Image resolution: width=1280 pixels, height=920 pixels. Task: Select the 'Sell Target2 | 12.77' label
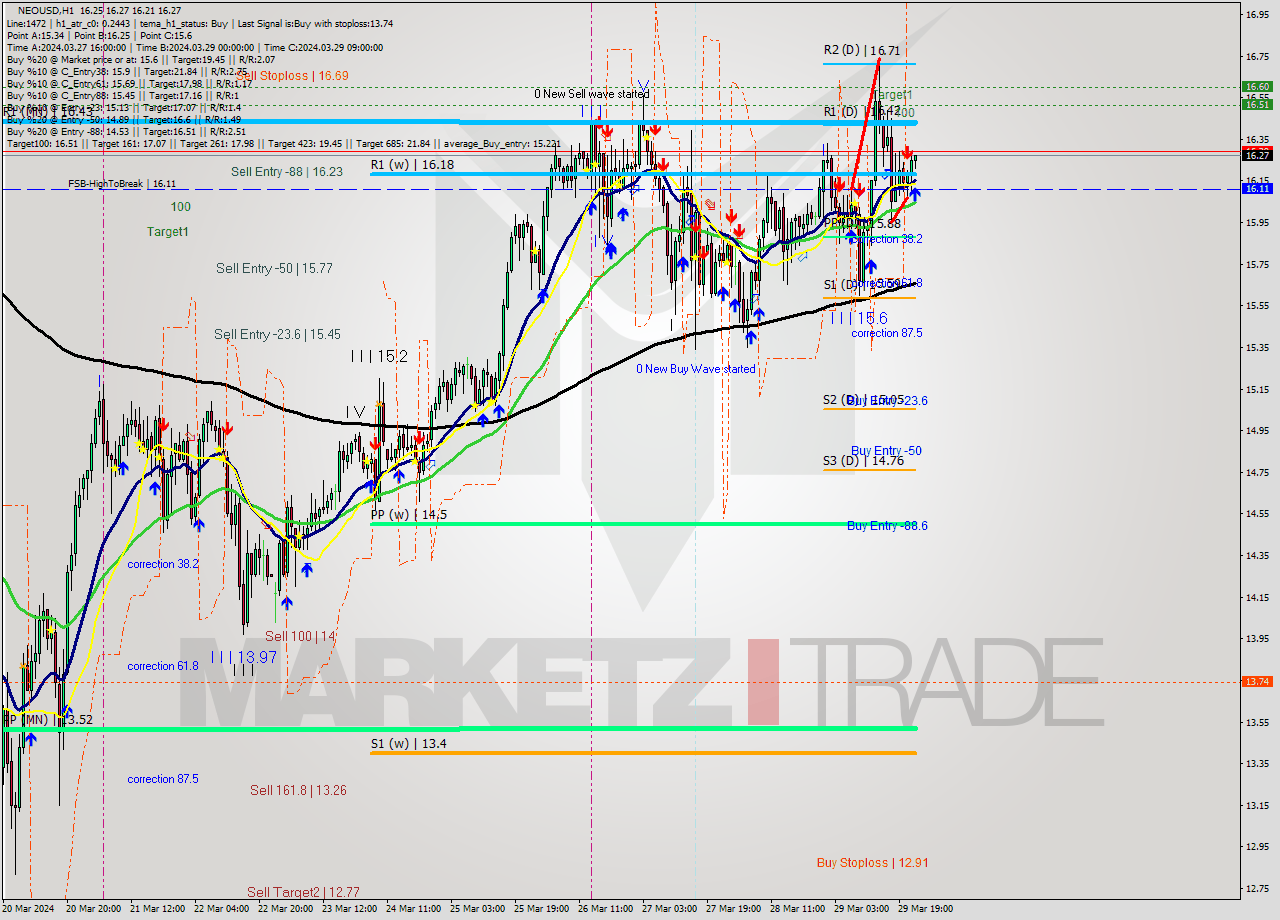[303, 893]
